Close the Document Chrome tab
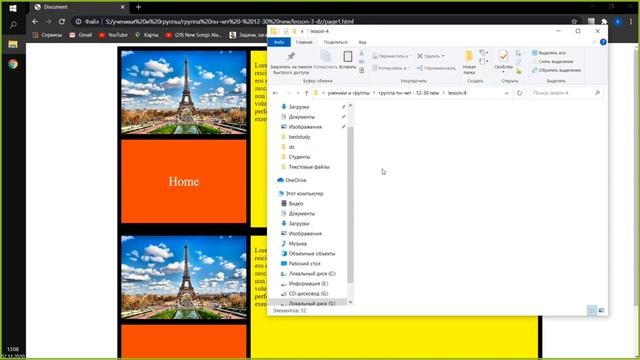Viewport: 640px width, 360px height. click(122, 7)
